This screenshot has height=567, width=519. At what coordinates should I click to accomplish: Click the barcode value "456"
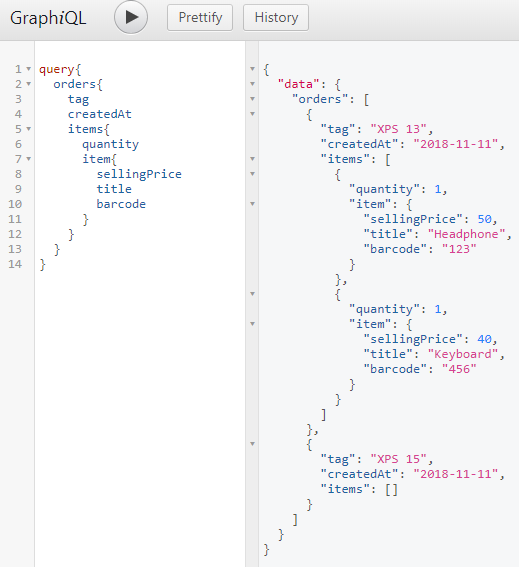click(459, 369)
